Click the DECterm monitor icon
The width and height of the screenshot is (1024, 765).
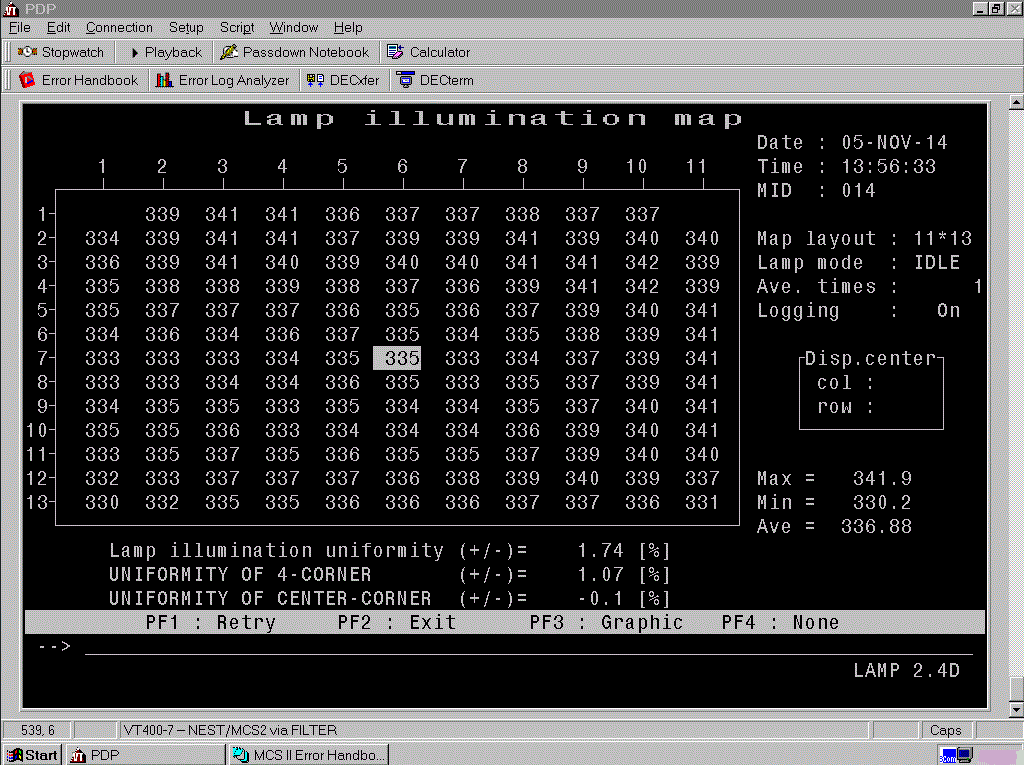[x=406, y=80]
